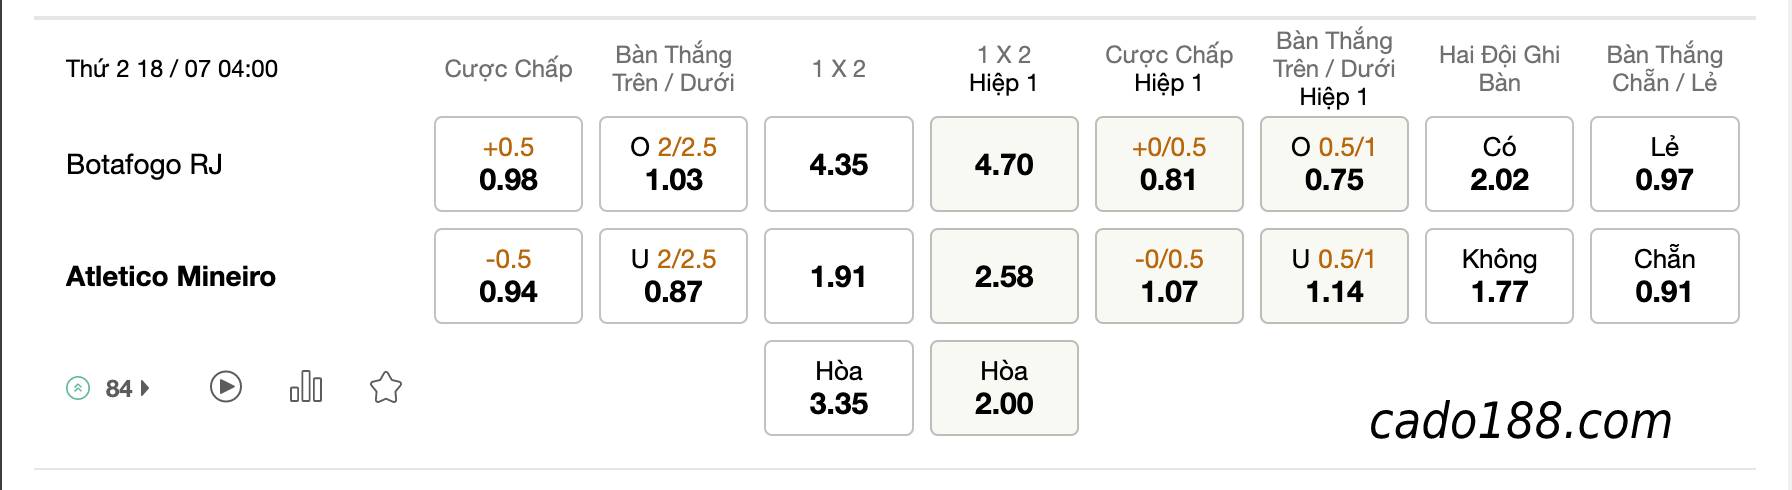Pick Over 2/2.5 goals at 1.03
The height and width of the screenshot is (490, 1792).
673,164
